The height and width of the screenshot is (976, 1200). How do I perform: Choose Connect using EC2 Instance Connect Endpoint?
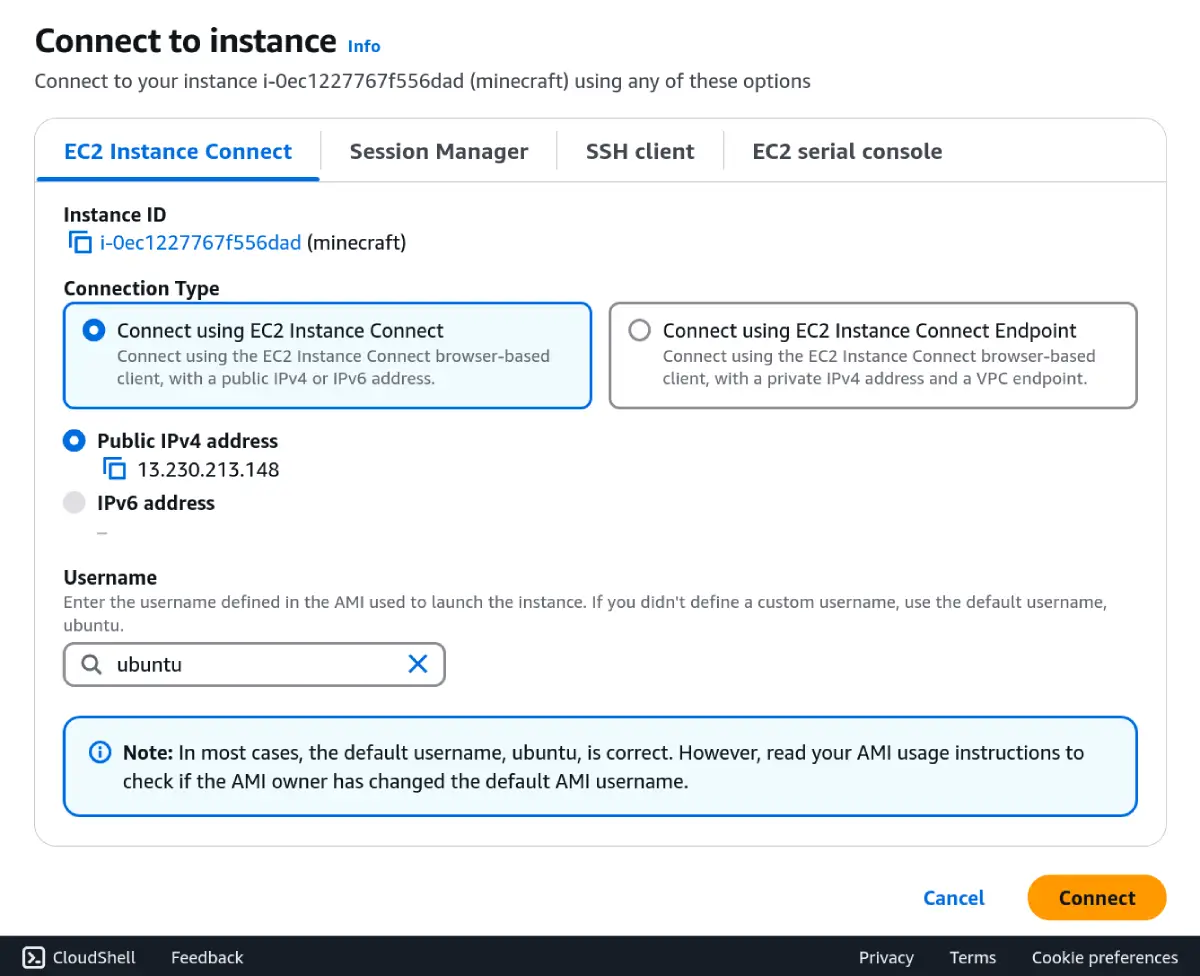pos(640,331)
